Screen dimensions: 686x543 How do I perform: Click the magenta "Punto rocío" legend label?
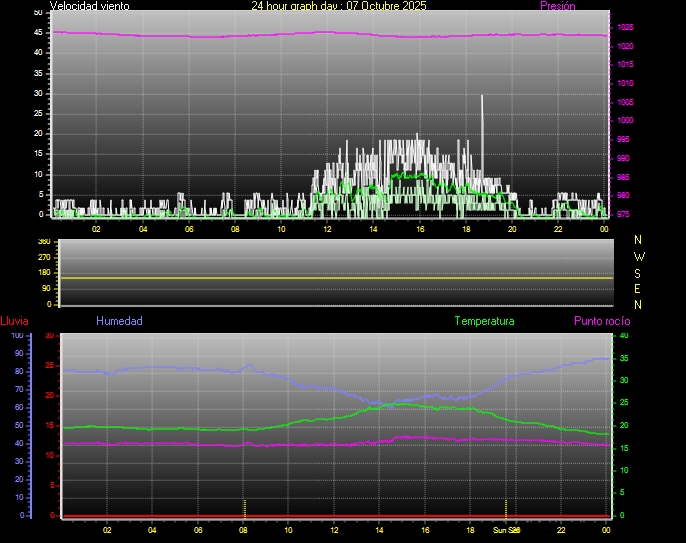click(601, 321)
